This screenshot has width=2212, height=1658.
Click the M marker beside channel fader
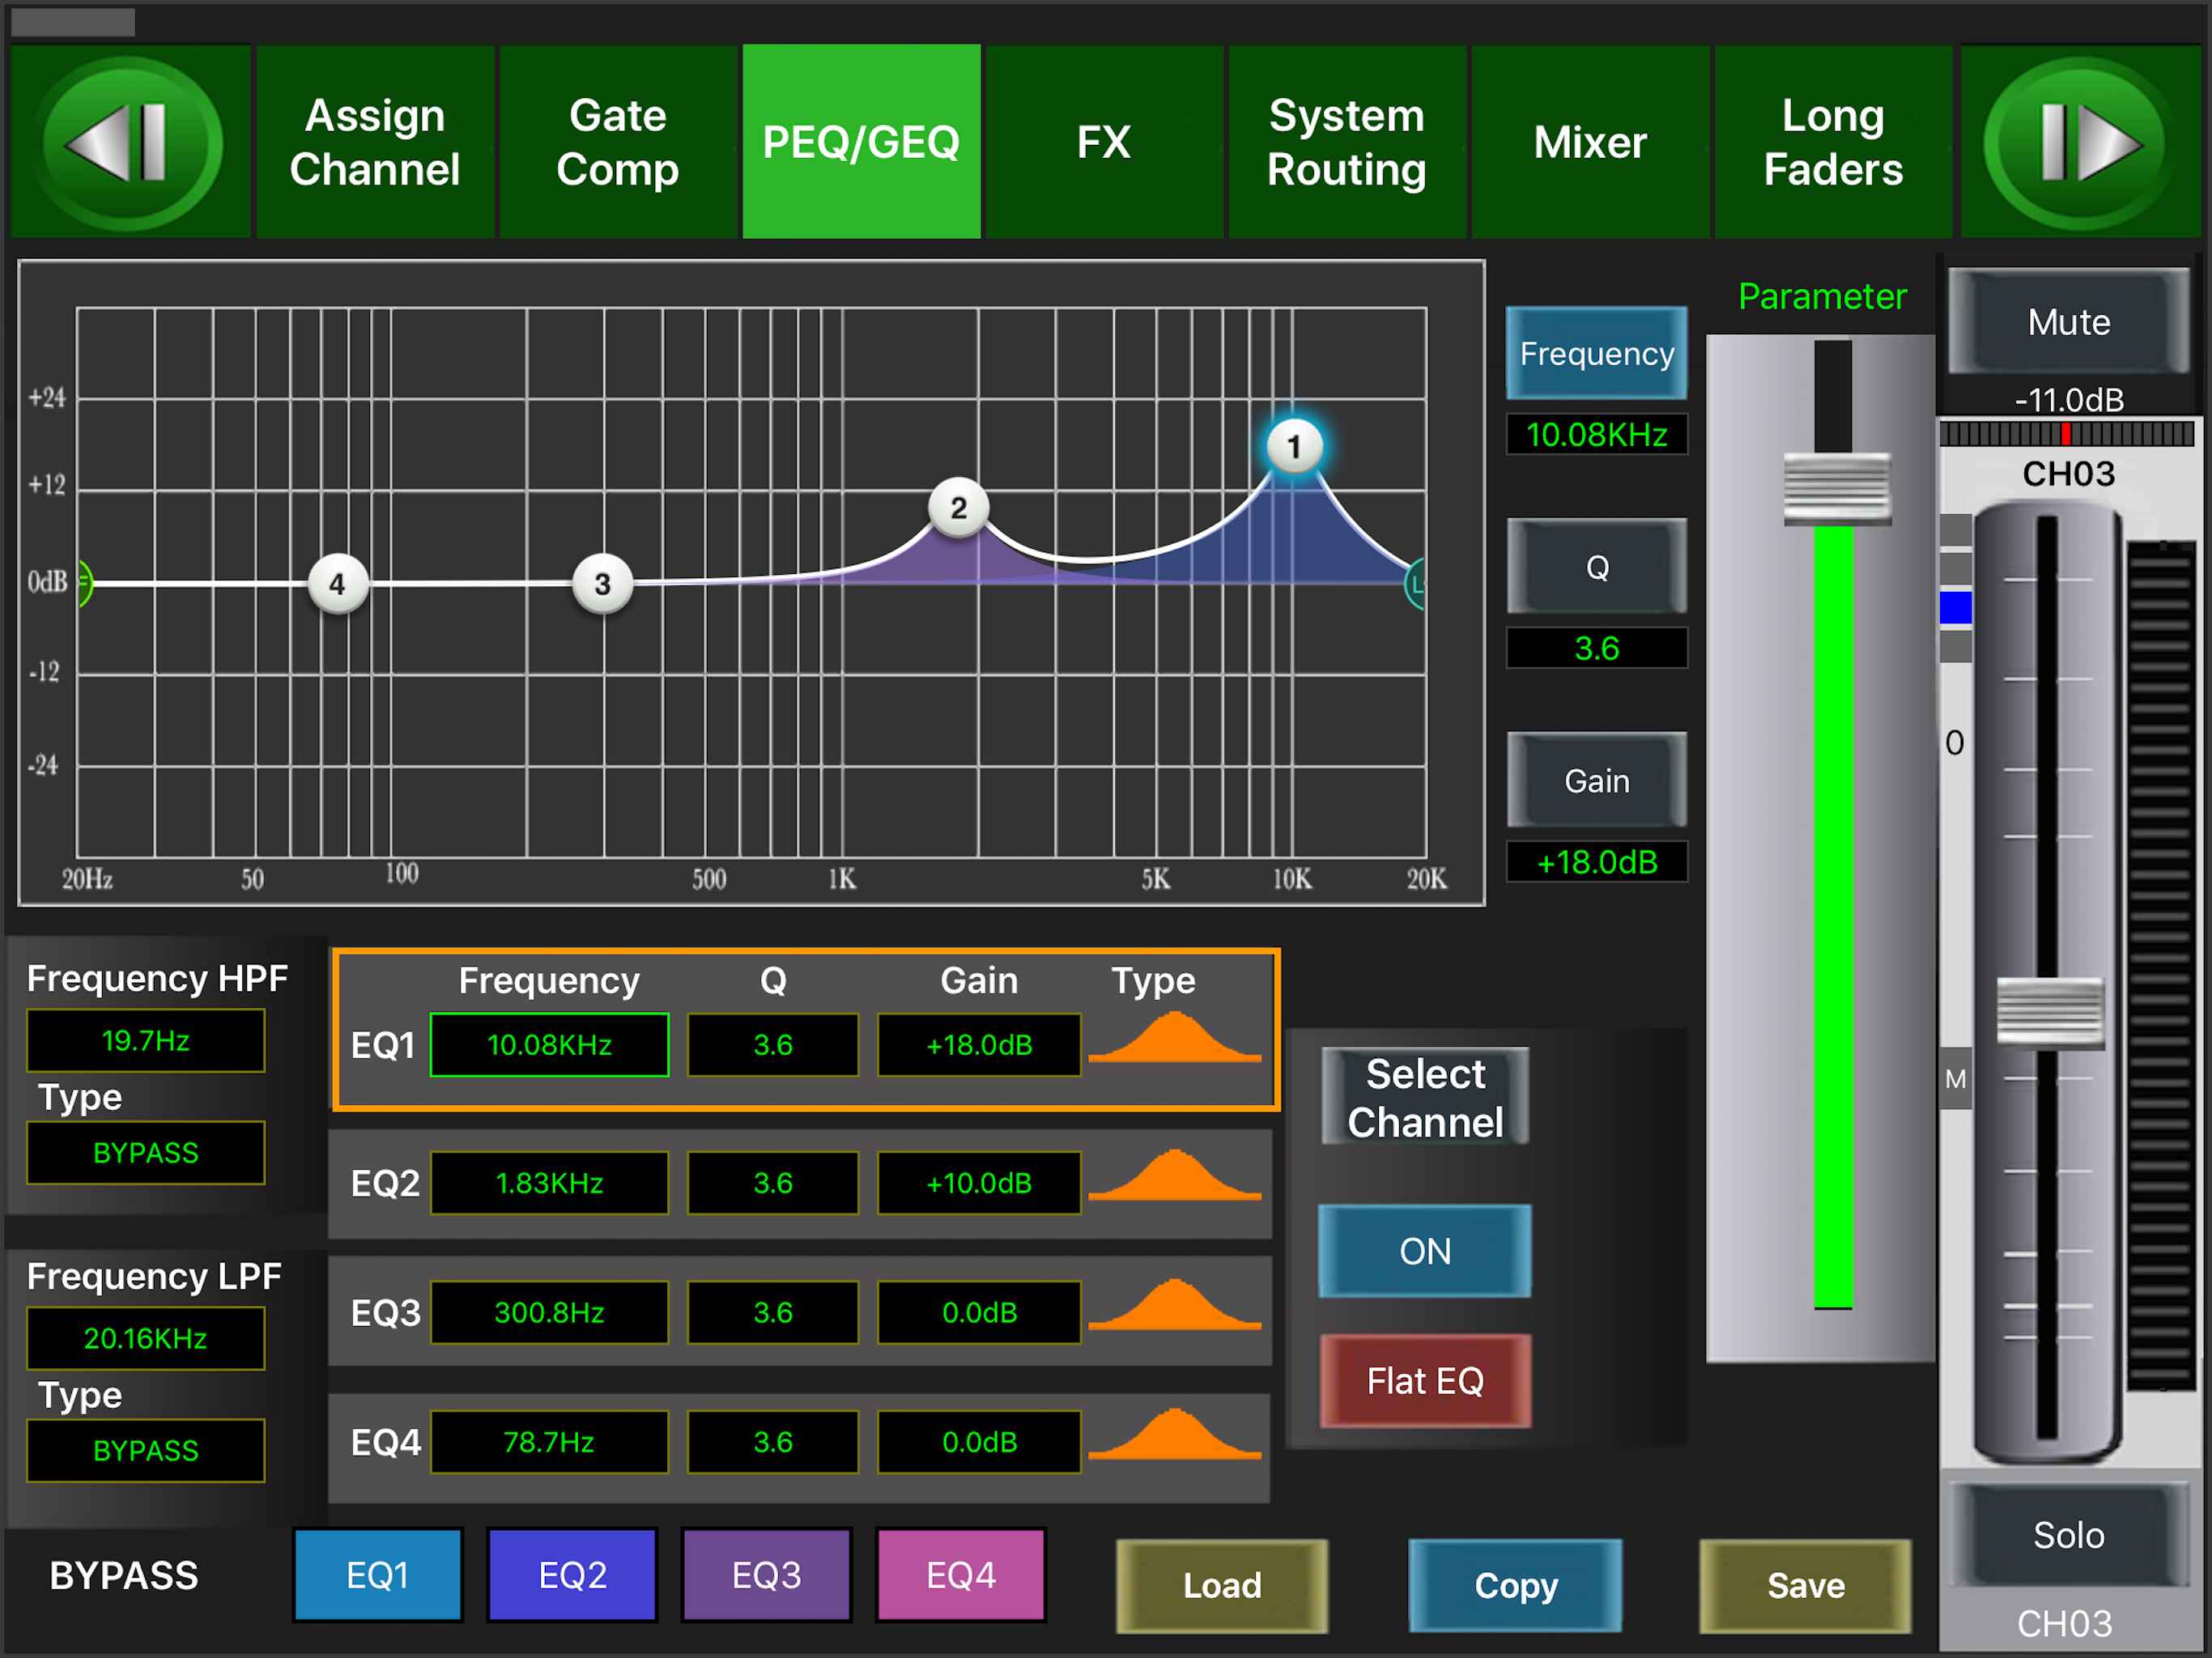[x=1955, y=1079]
